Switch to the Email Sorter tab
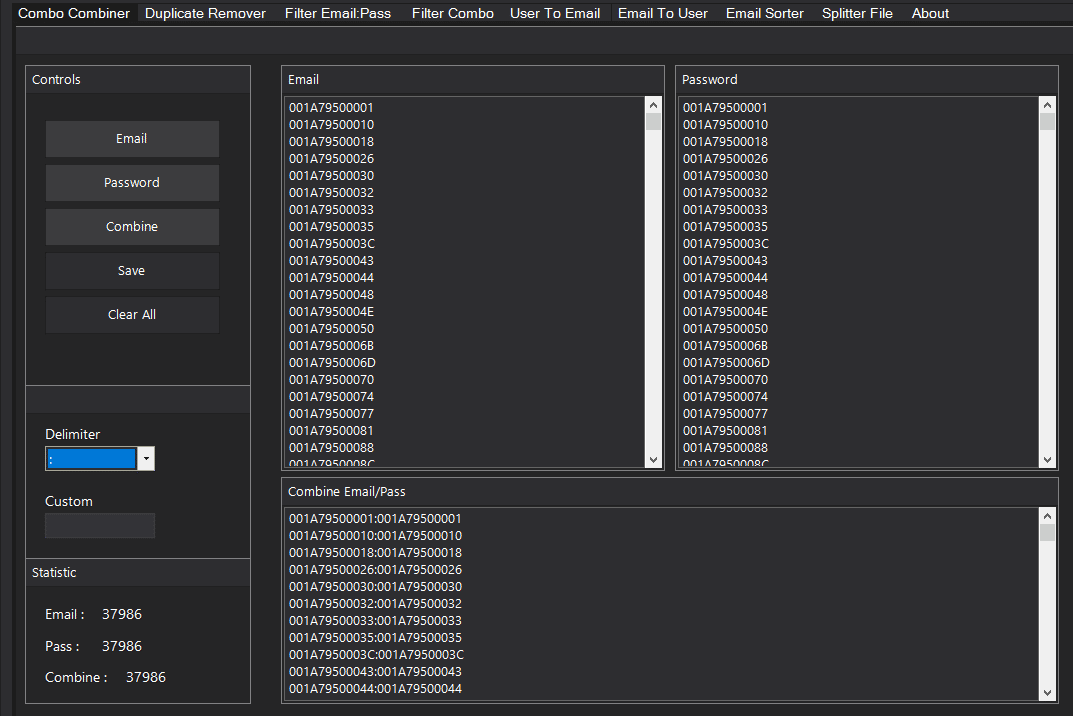The width and height of the screenshot is (1073, 716). pos(764,13)
